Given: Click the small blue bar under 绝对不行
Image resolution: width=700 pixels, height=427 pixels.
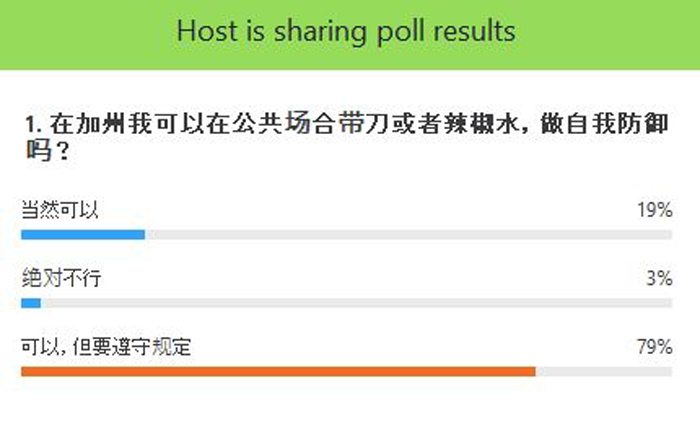Looking at the screenshot, I should 31,303.
